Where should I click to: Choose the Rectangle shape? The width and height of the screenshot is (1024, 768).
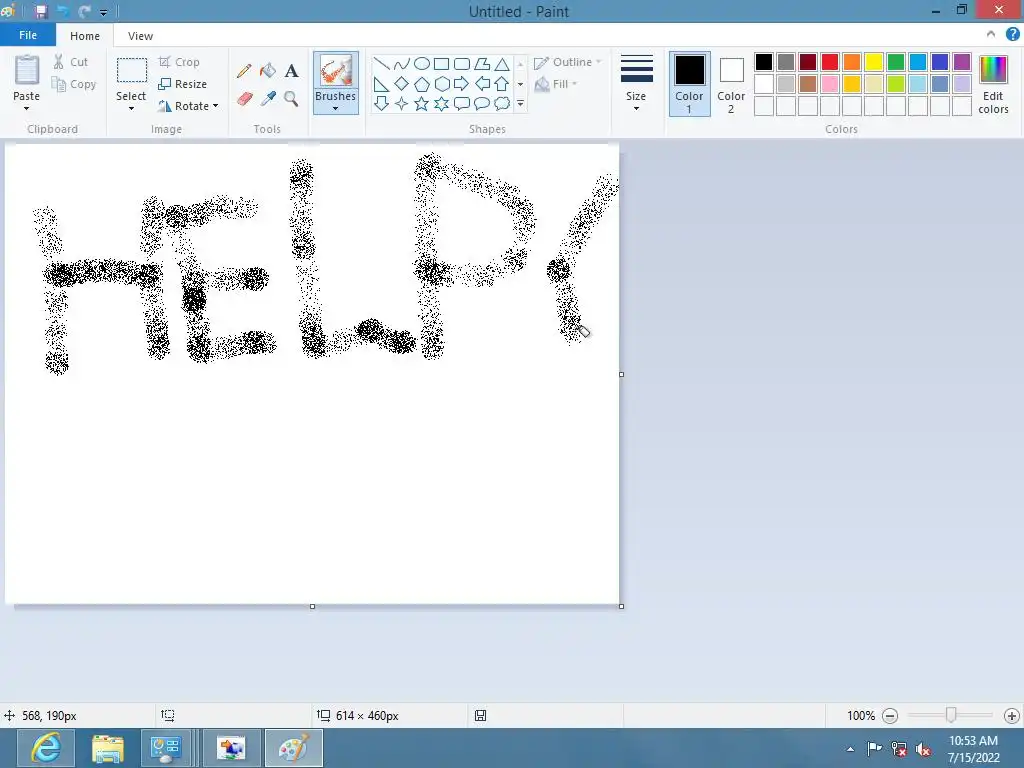pyautogui.click(x=441, y=63)
